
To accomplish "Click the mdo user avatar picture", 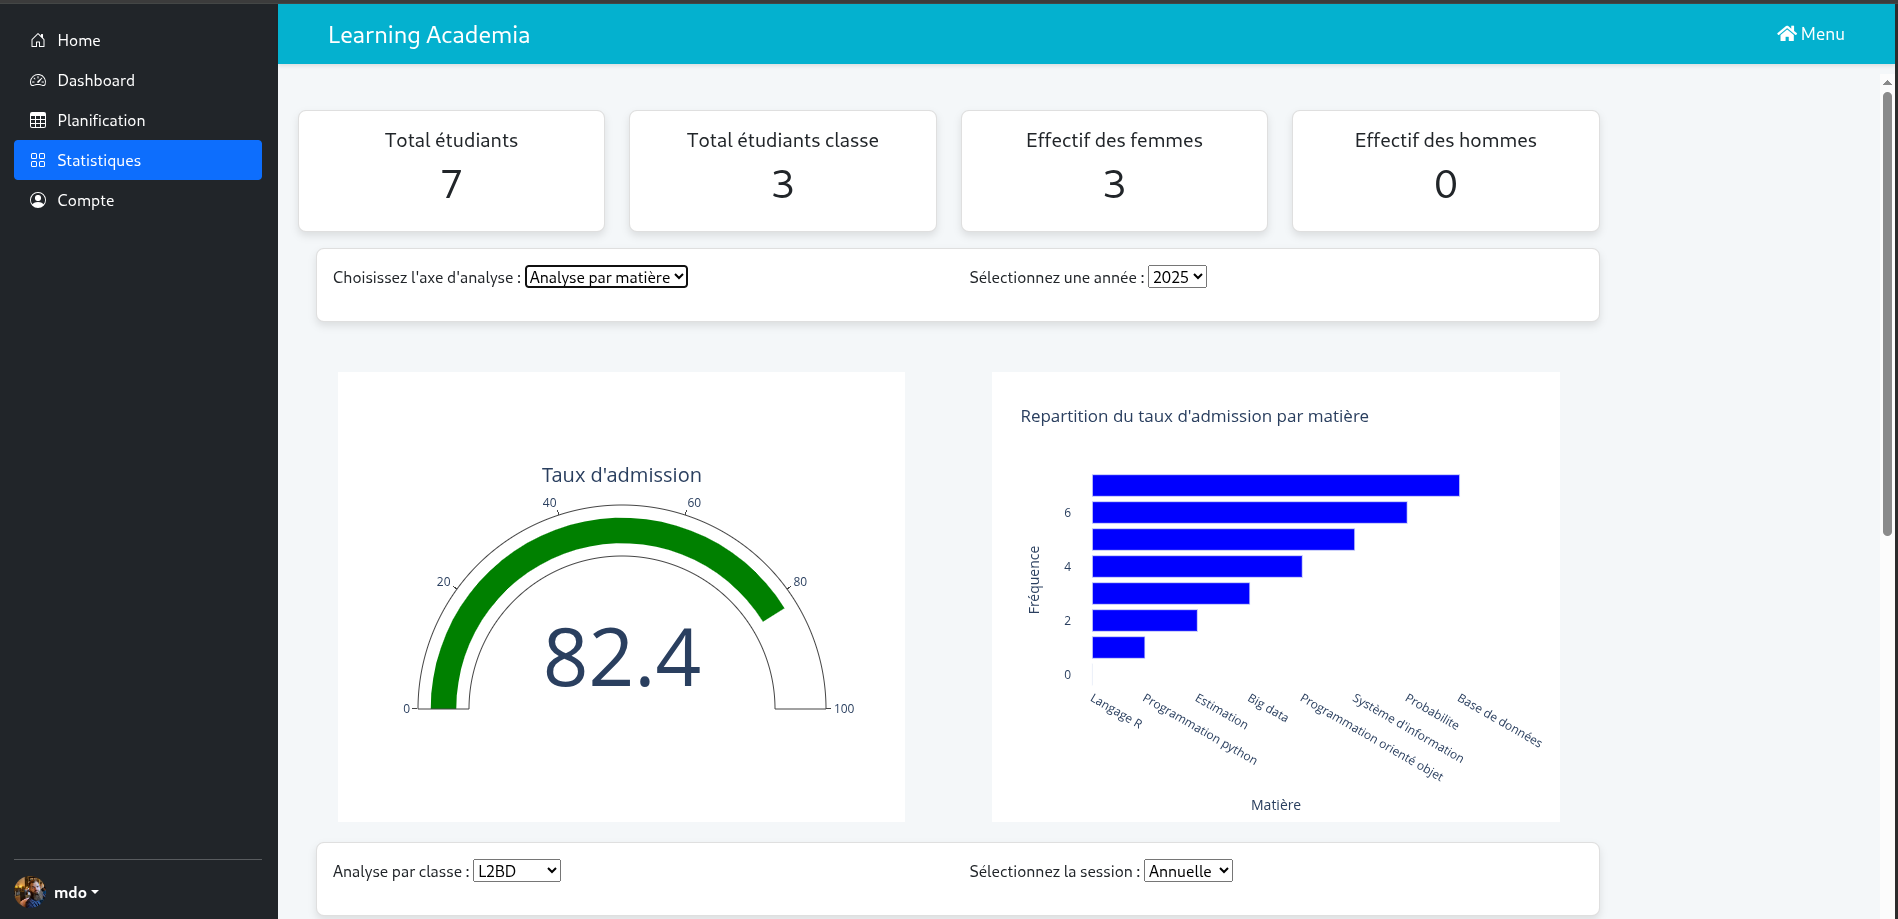I will pyautogui.click(x=30, y=892).
